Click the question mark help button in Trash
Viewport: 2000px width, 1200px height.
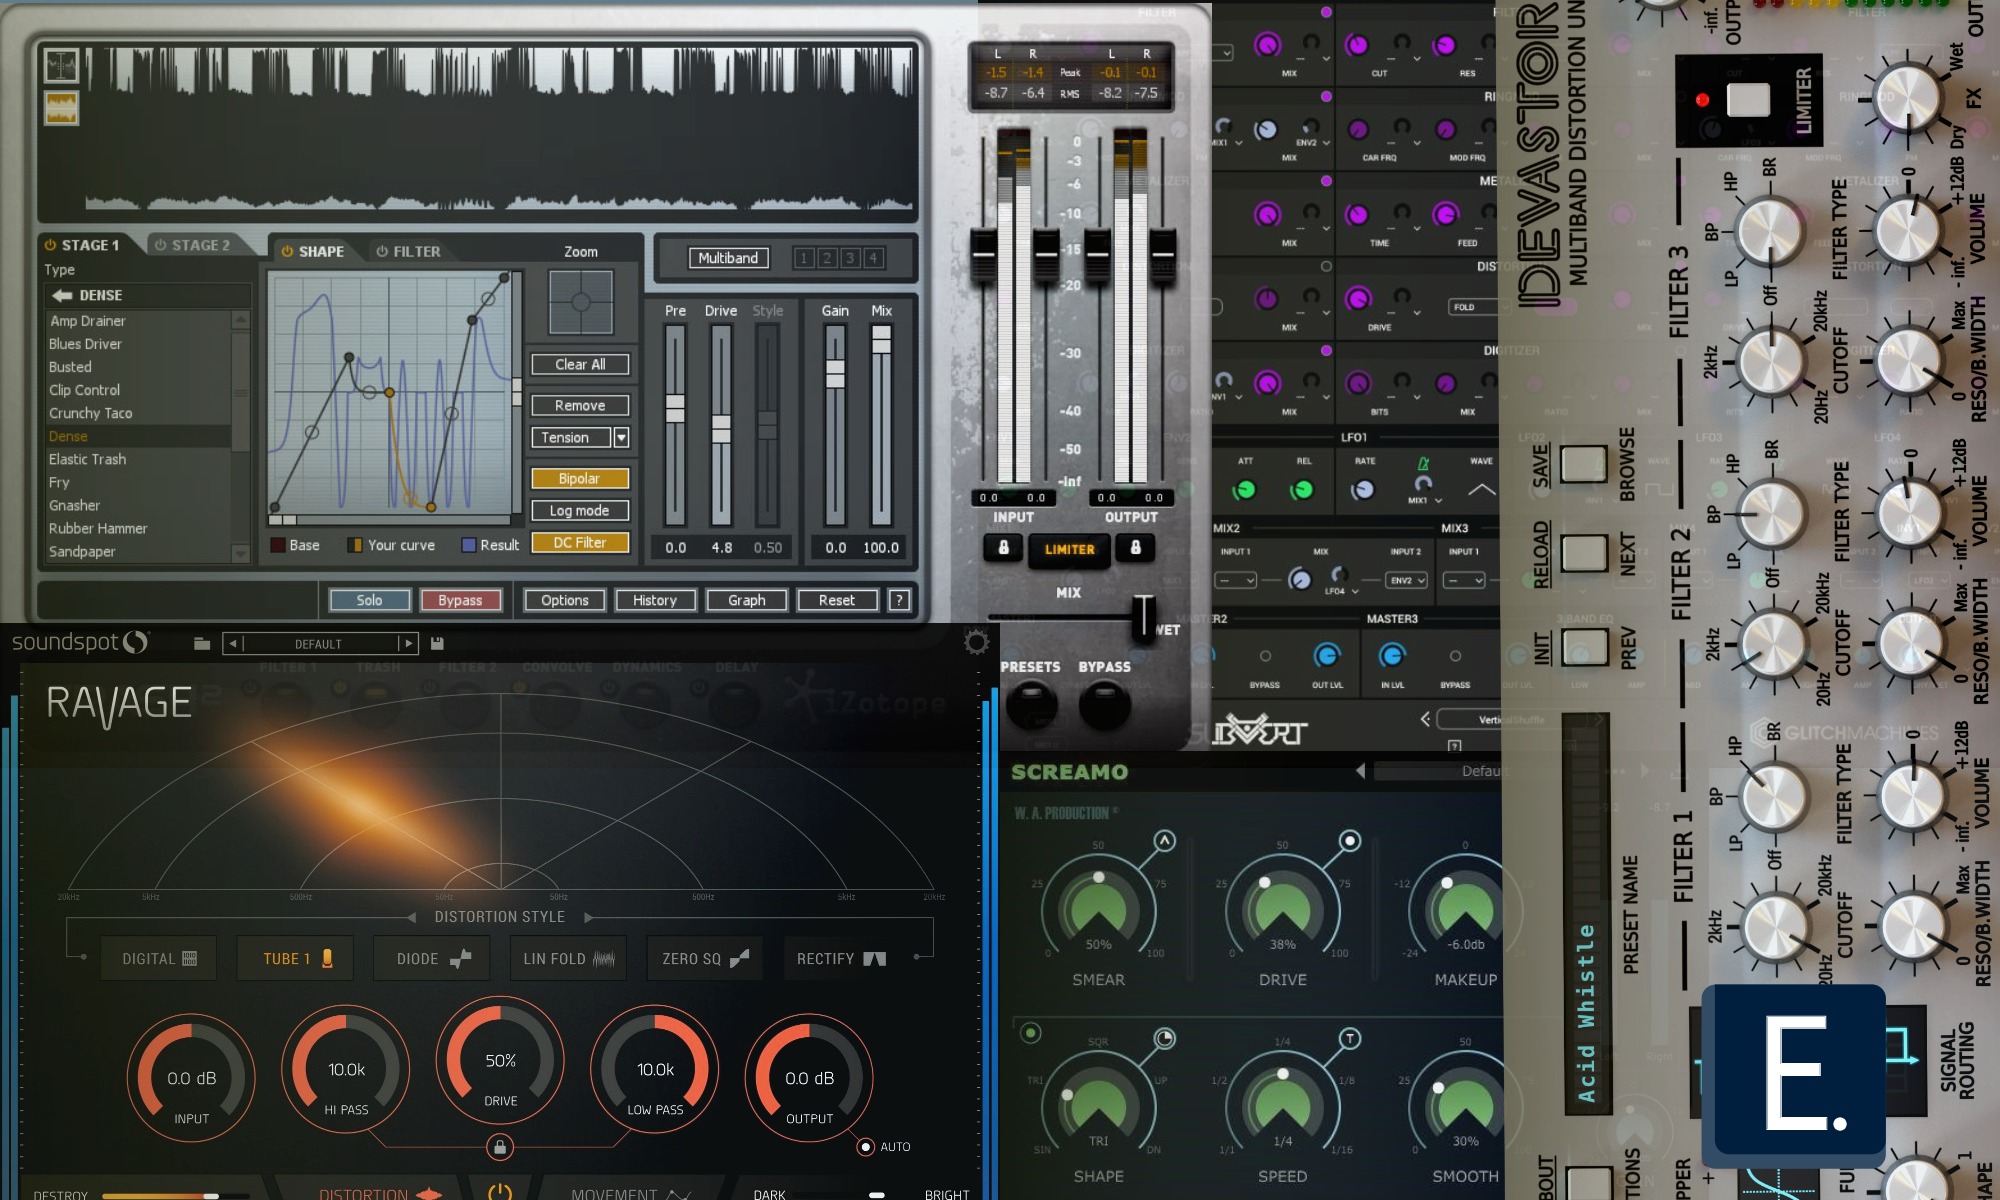coord(899,600)
